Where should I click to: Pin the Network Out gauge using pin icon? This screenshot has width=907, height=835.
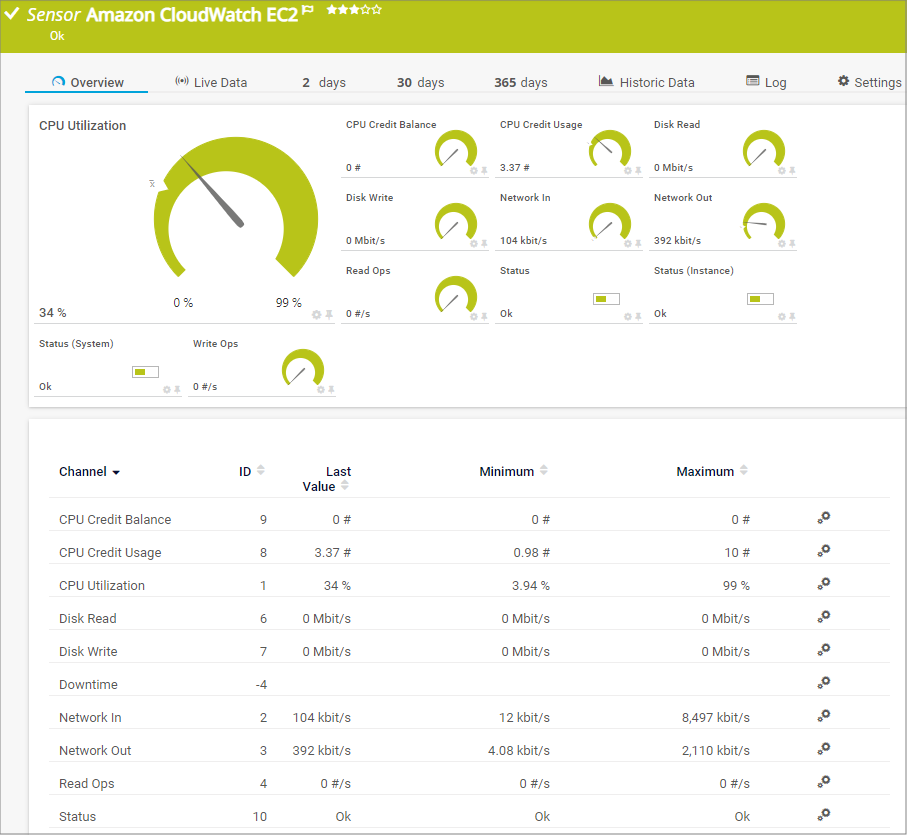pyautogui.click(x=790, y=244)
